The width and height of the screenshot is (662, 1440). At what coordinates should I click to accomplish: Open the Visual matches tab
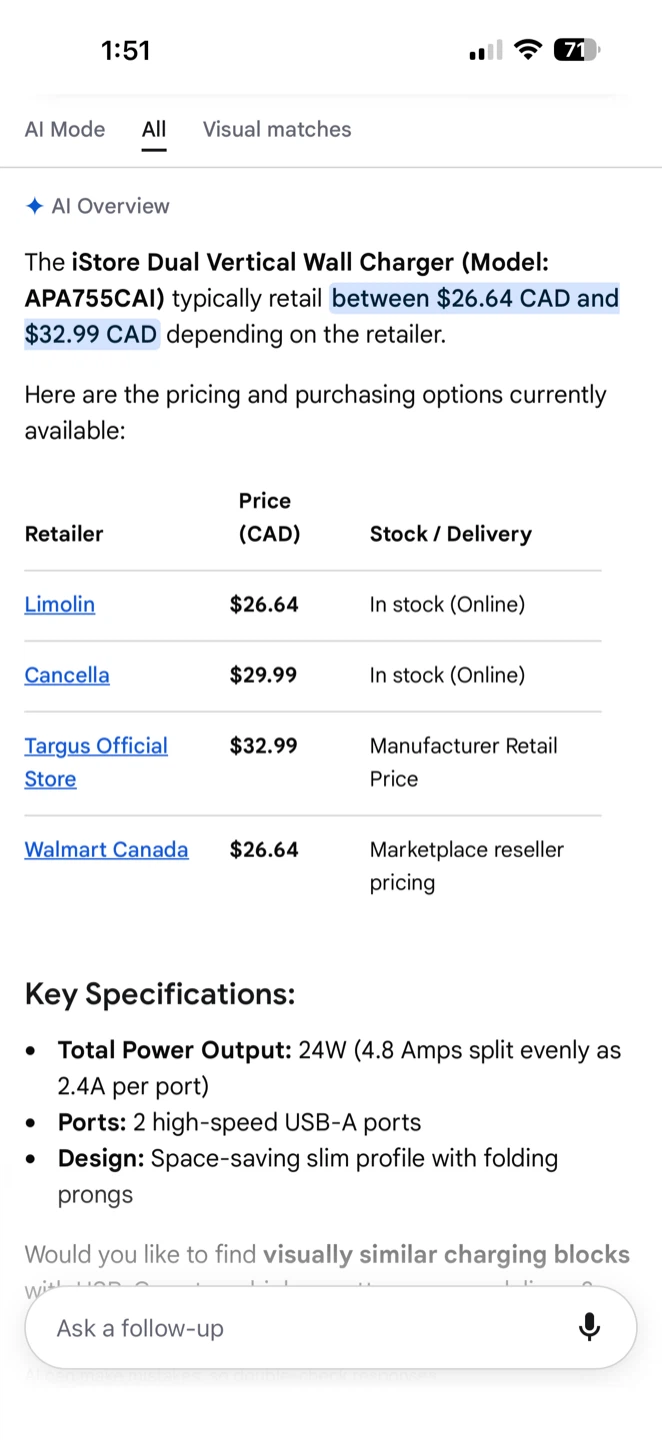[x=277, y=129]
